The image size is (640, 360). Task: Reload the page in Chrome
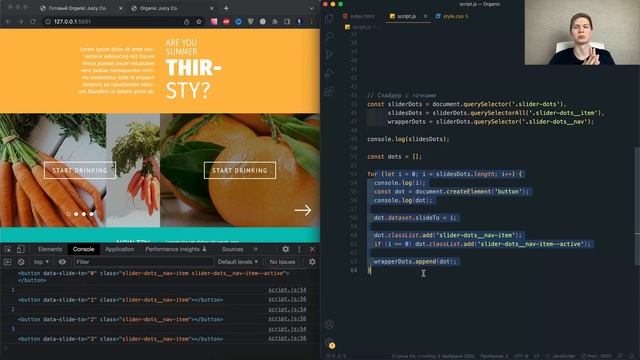pos(33,22)
